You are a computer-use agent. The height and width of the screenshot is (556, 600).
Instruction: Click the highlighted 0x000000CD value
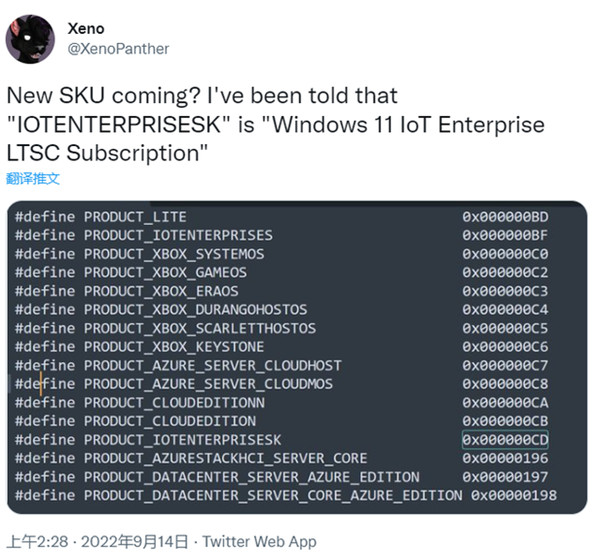point(505,440)
